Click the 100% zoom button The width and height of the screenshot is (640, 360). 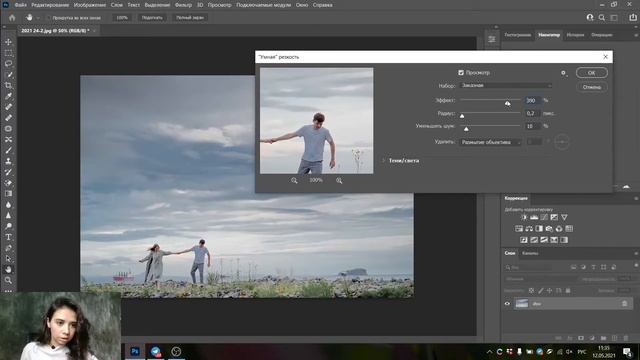[122, 18]
